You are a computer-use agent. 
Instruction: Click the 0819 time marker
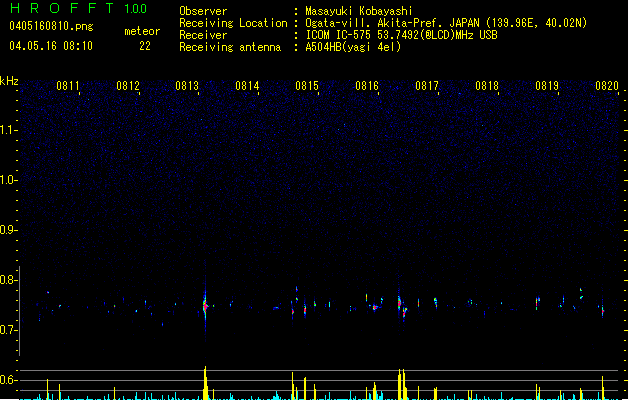(547, 85)
